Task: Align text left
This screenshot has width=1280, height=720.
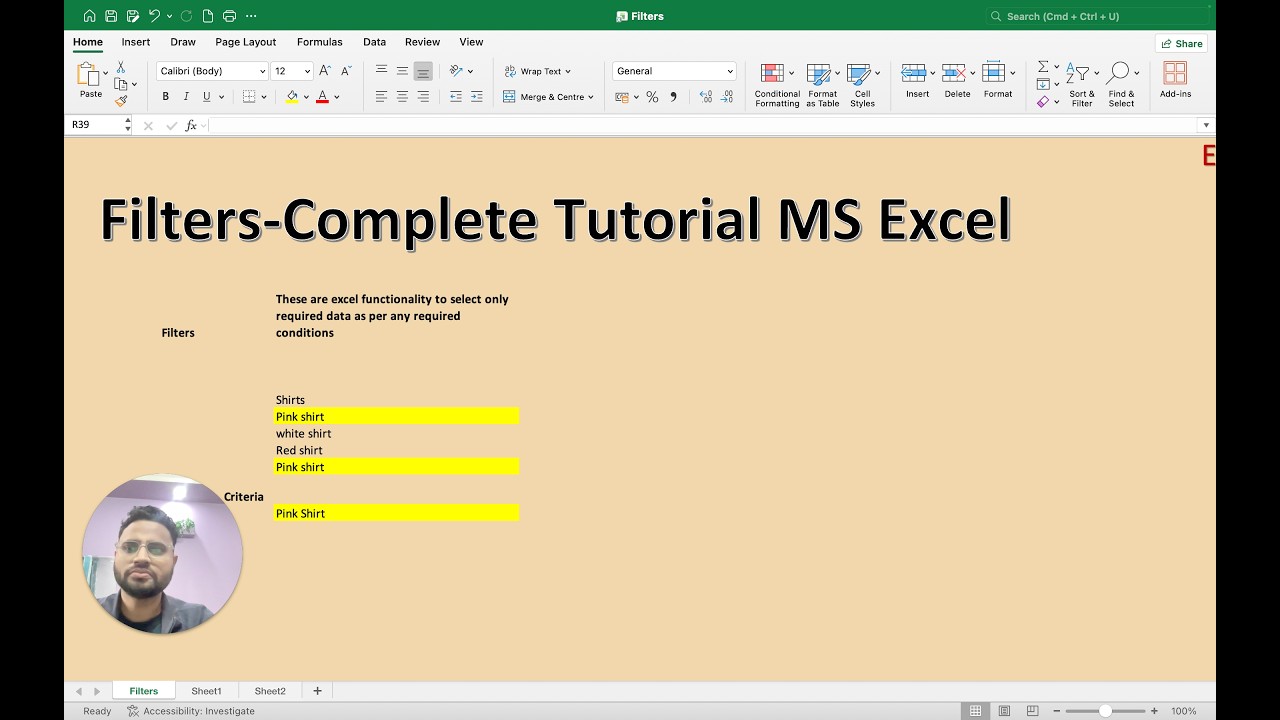Action: (381, 97)
